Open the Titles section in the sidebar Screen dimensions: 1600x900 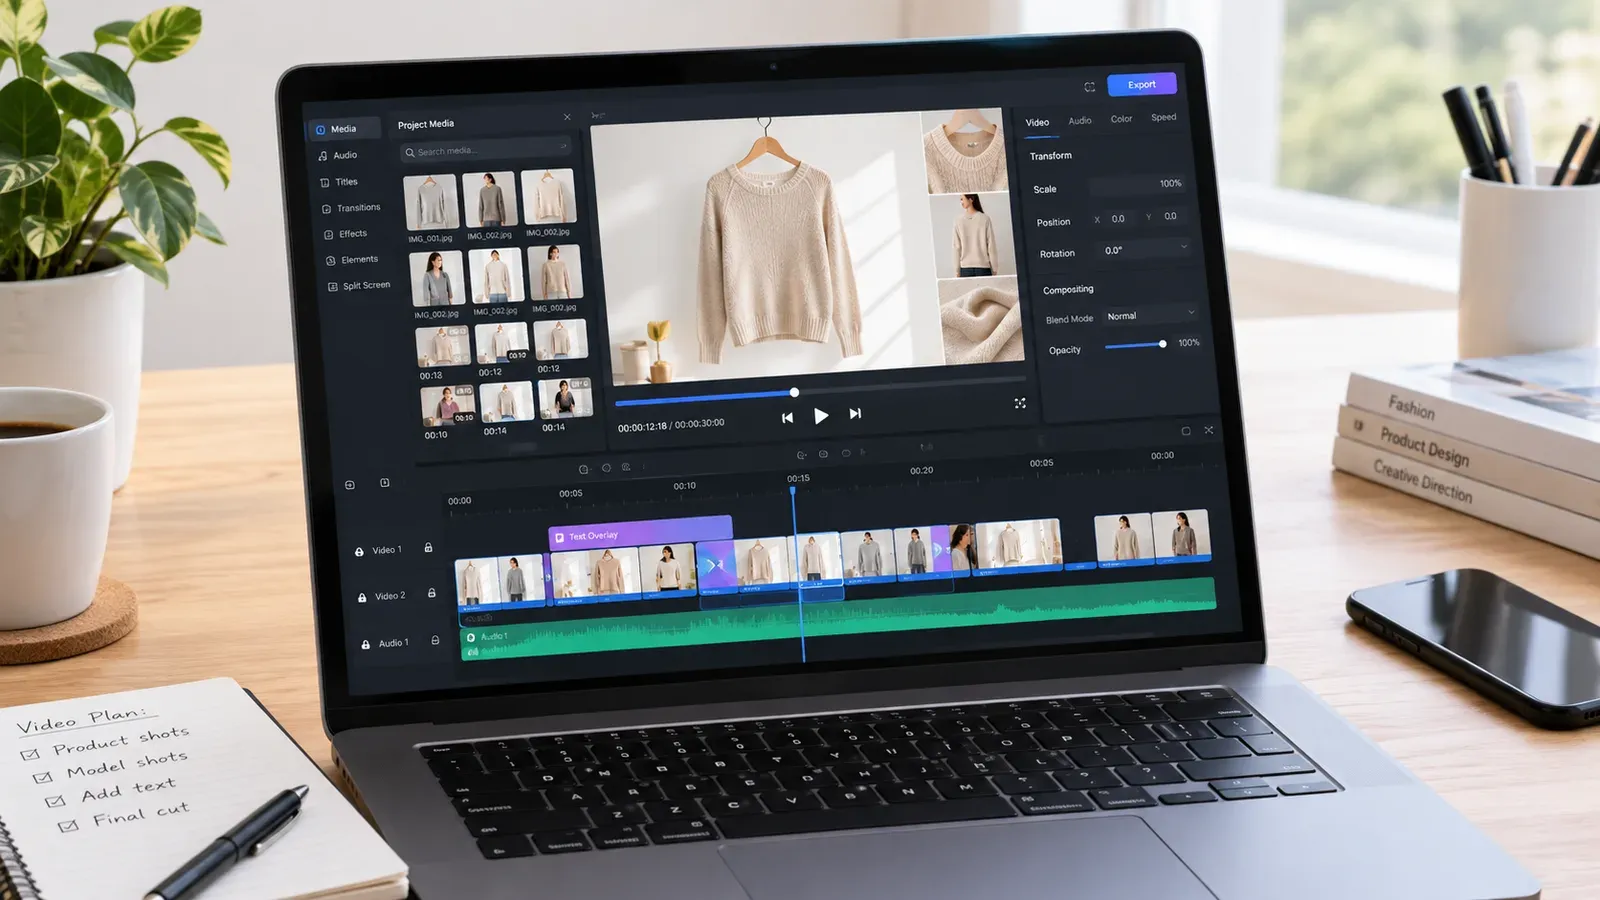point(339,182)
